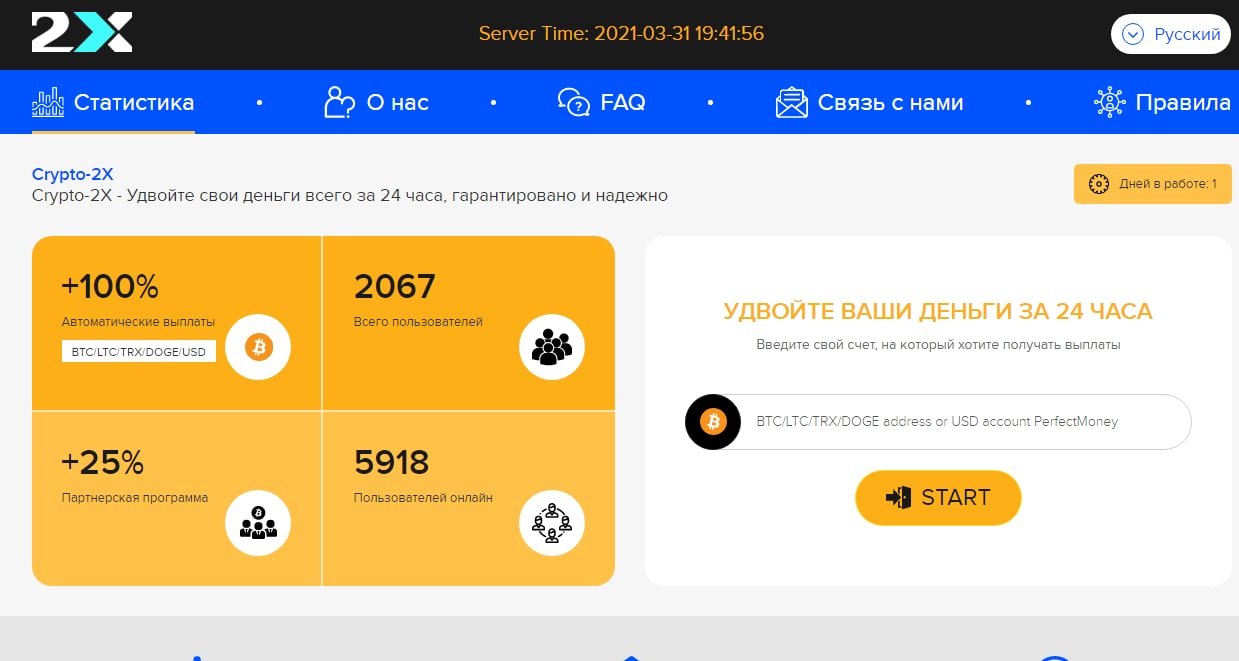Click the About us people icon
Image resolution: width=1239 pixels, height=661 pixels.
coord(340,102)
